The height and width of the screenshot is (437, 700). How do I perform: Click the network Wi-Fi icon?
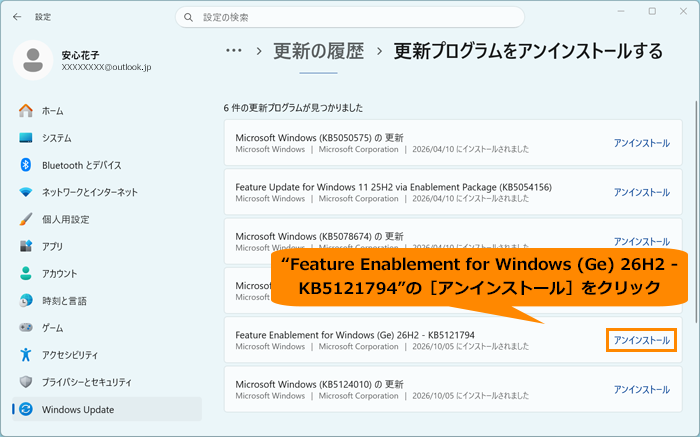tap(26, 192)
